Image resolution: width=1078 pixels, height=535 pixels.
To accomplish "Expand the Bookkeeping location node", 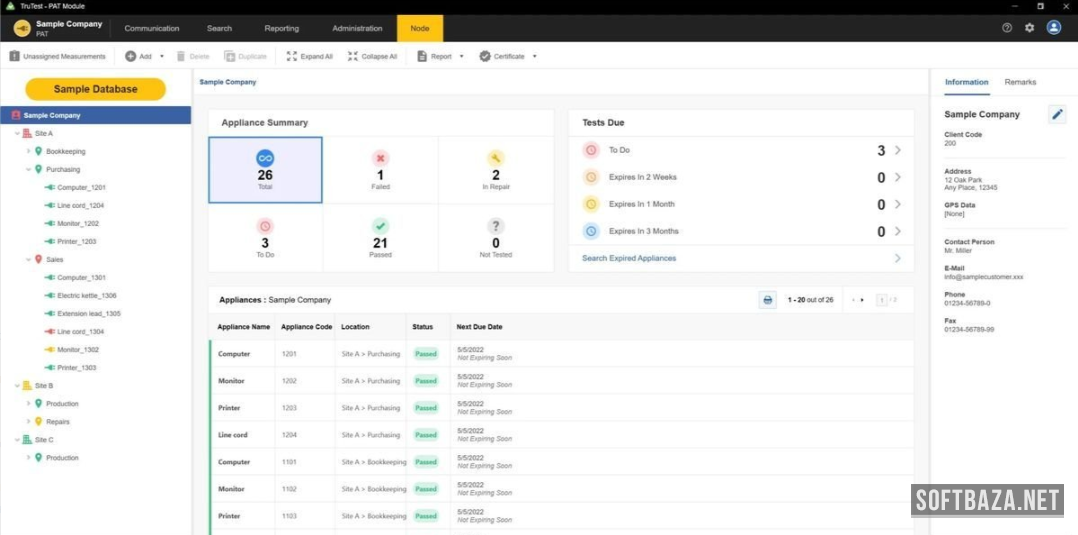I will pyautogui.click(x=29, y=152).
